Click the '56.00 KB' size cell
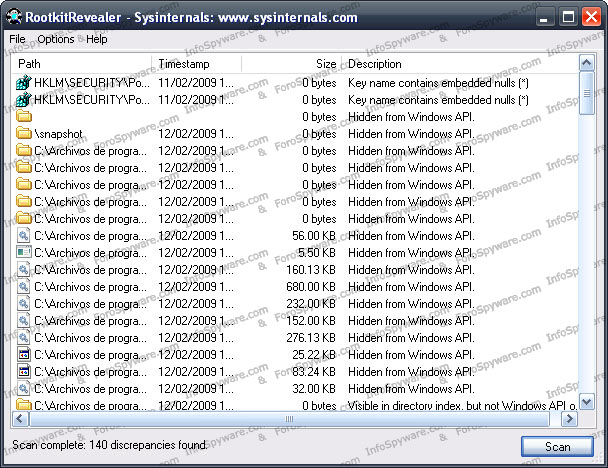Screen dimensions: 608x468 (x=314, y=236)
